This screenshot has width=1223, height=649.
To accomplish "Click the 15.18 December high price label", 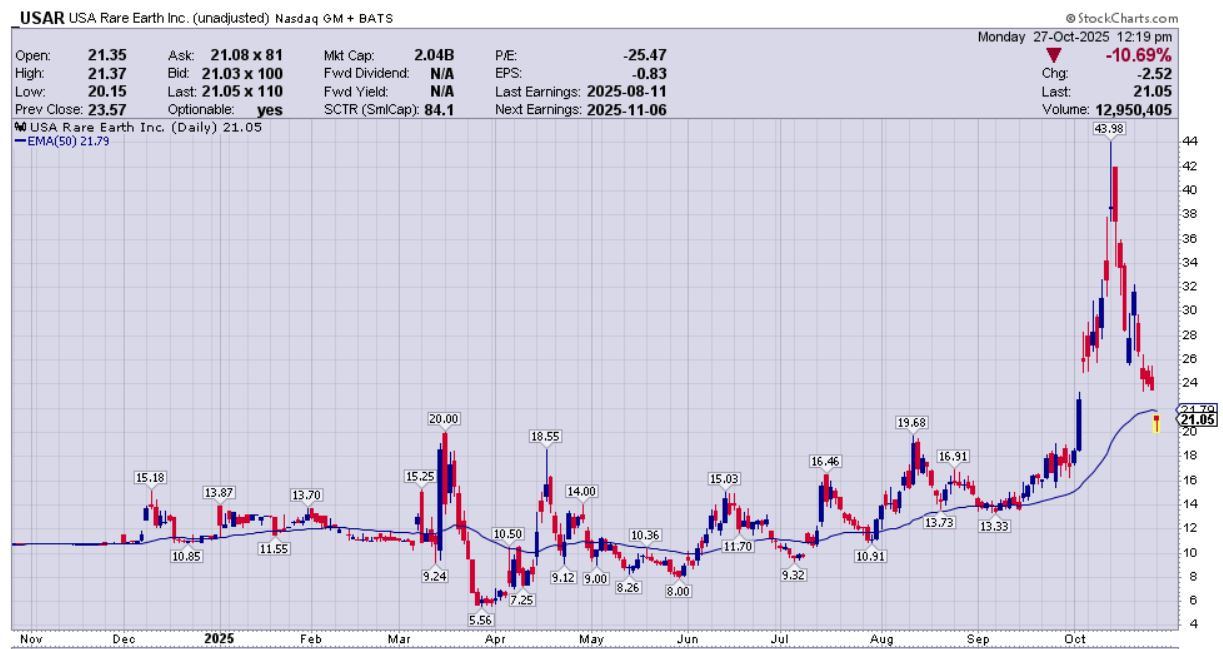I will 151,477.
